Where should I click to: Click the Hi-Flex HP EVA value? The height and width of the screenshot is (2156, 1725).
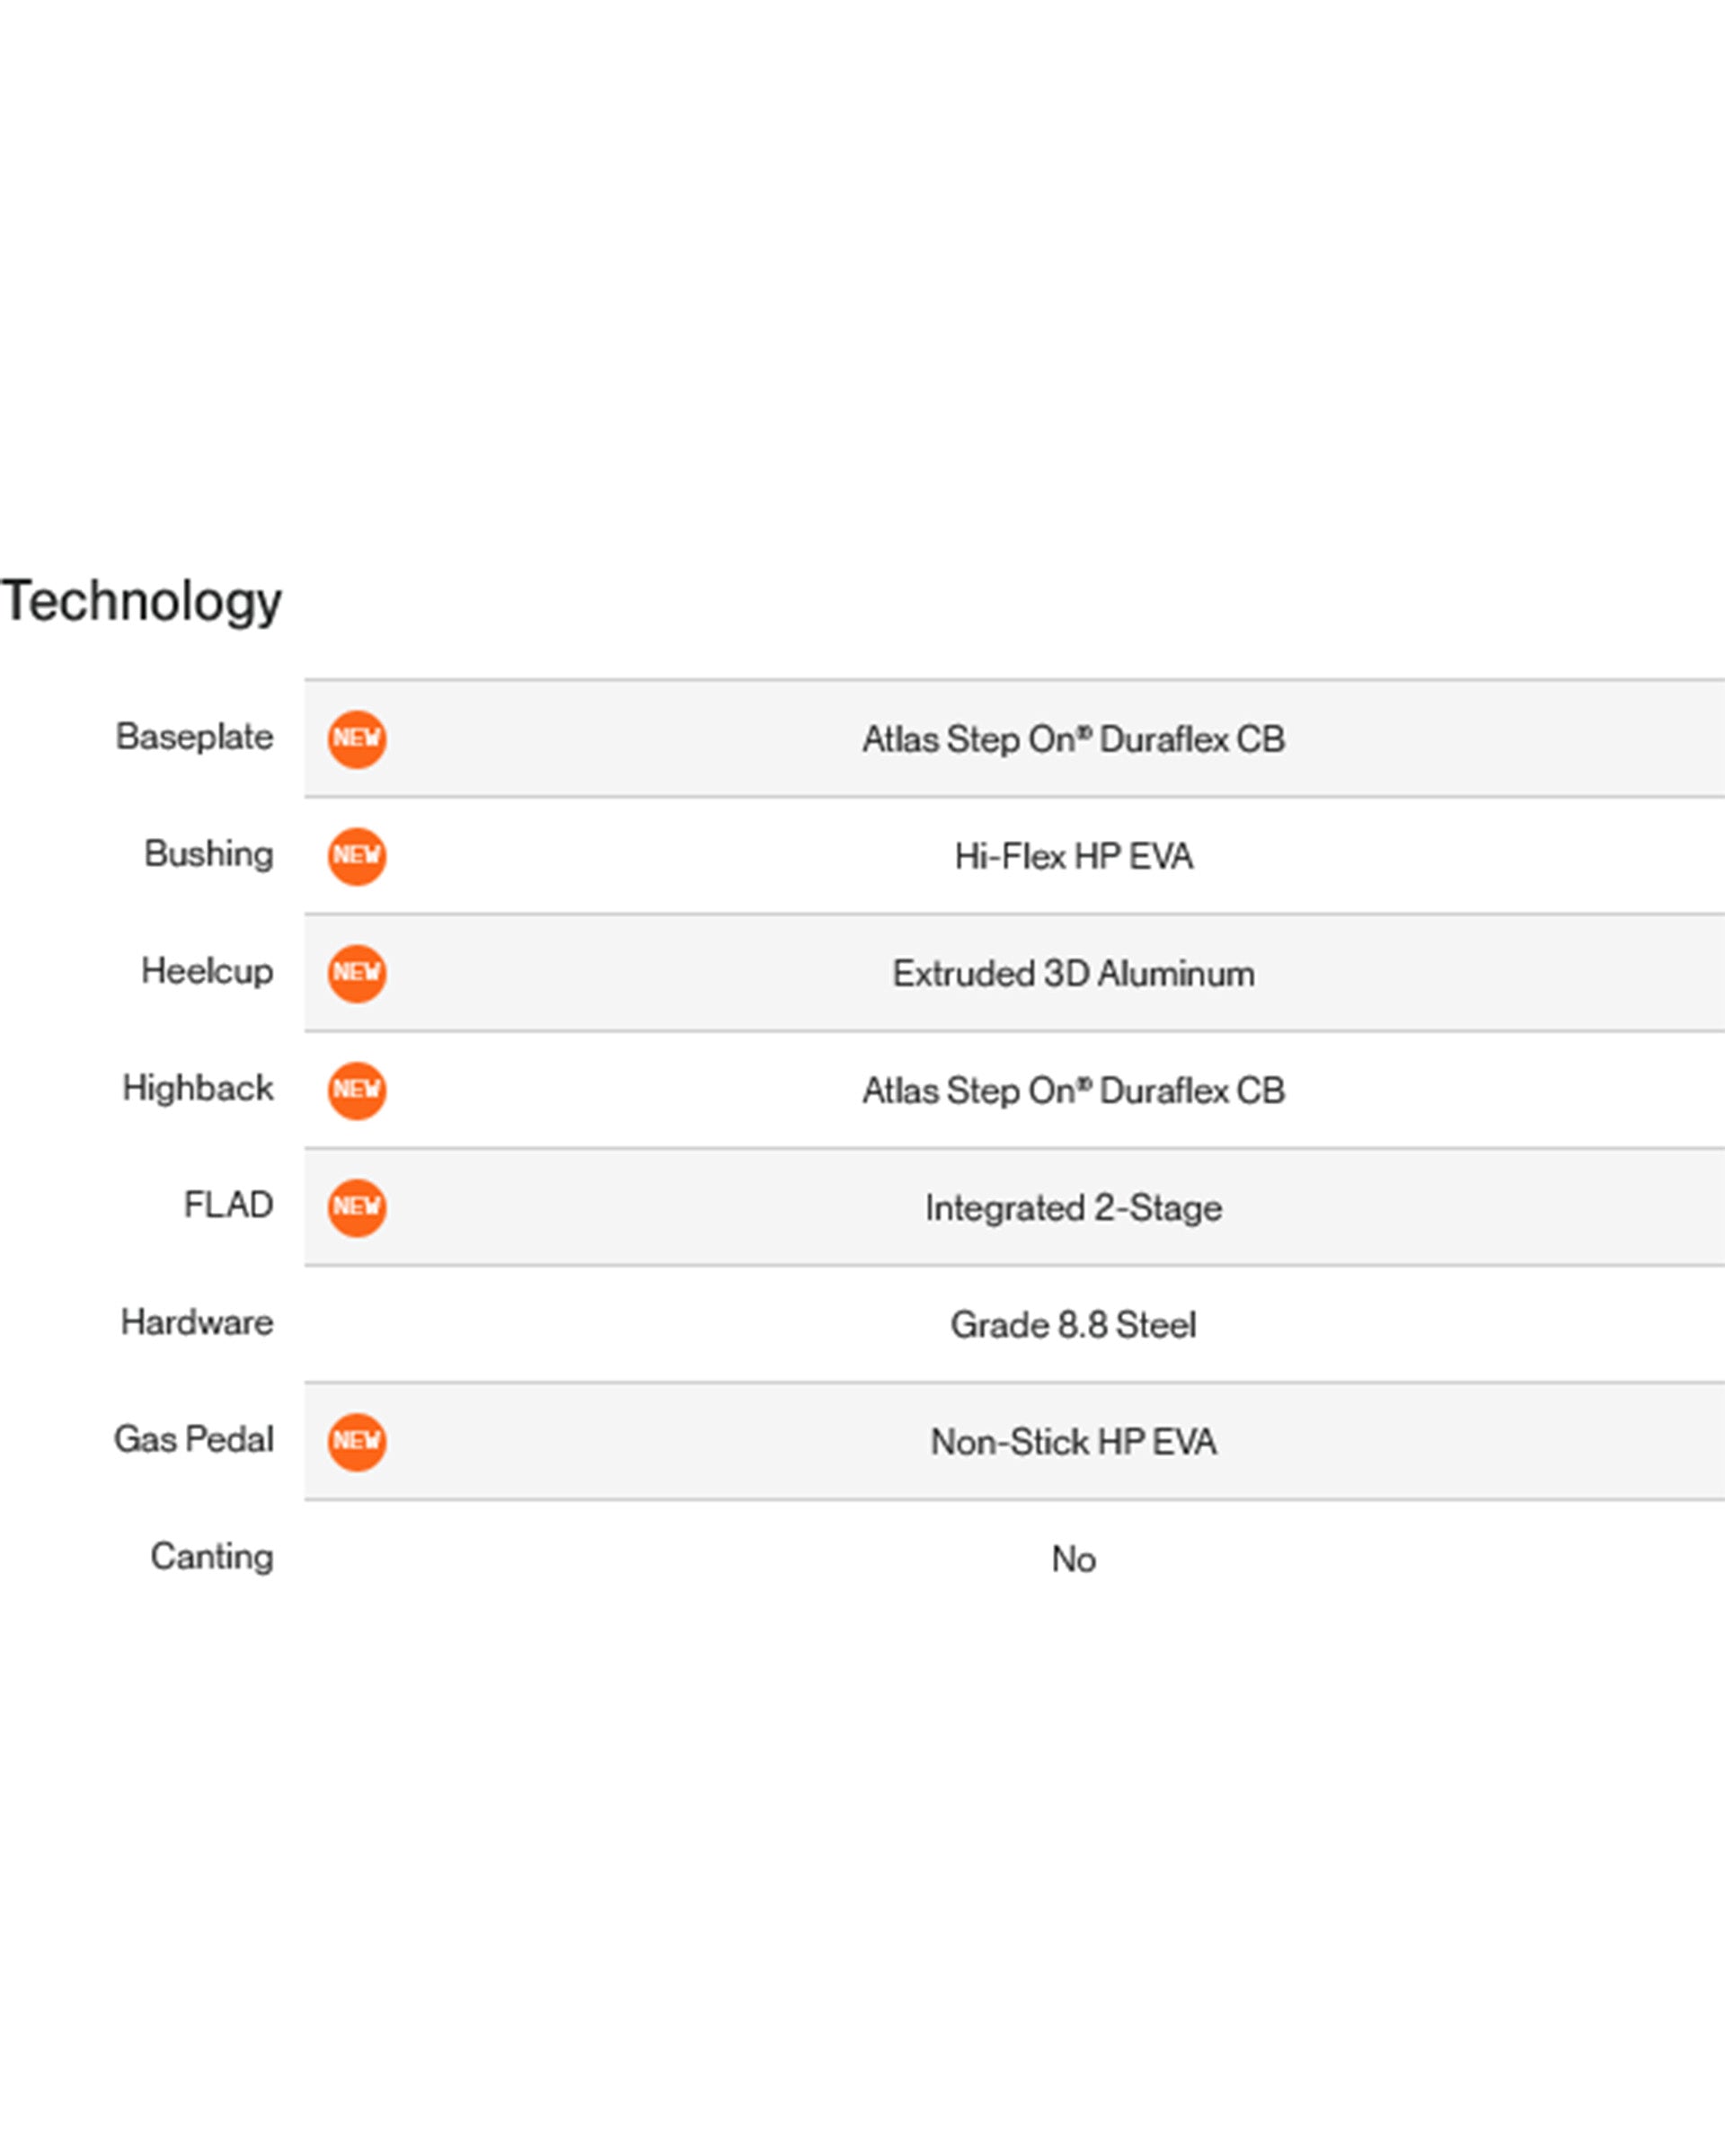[x=1073, y=857]
